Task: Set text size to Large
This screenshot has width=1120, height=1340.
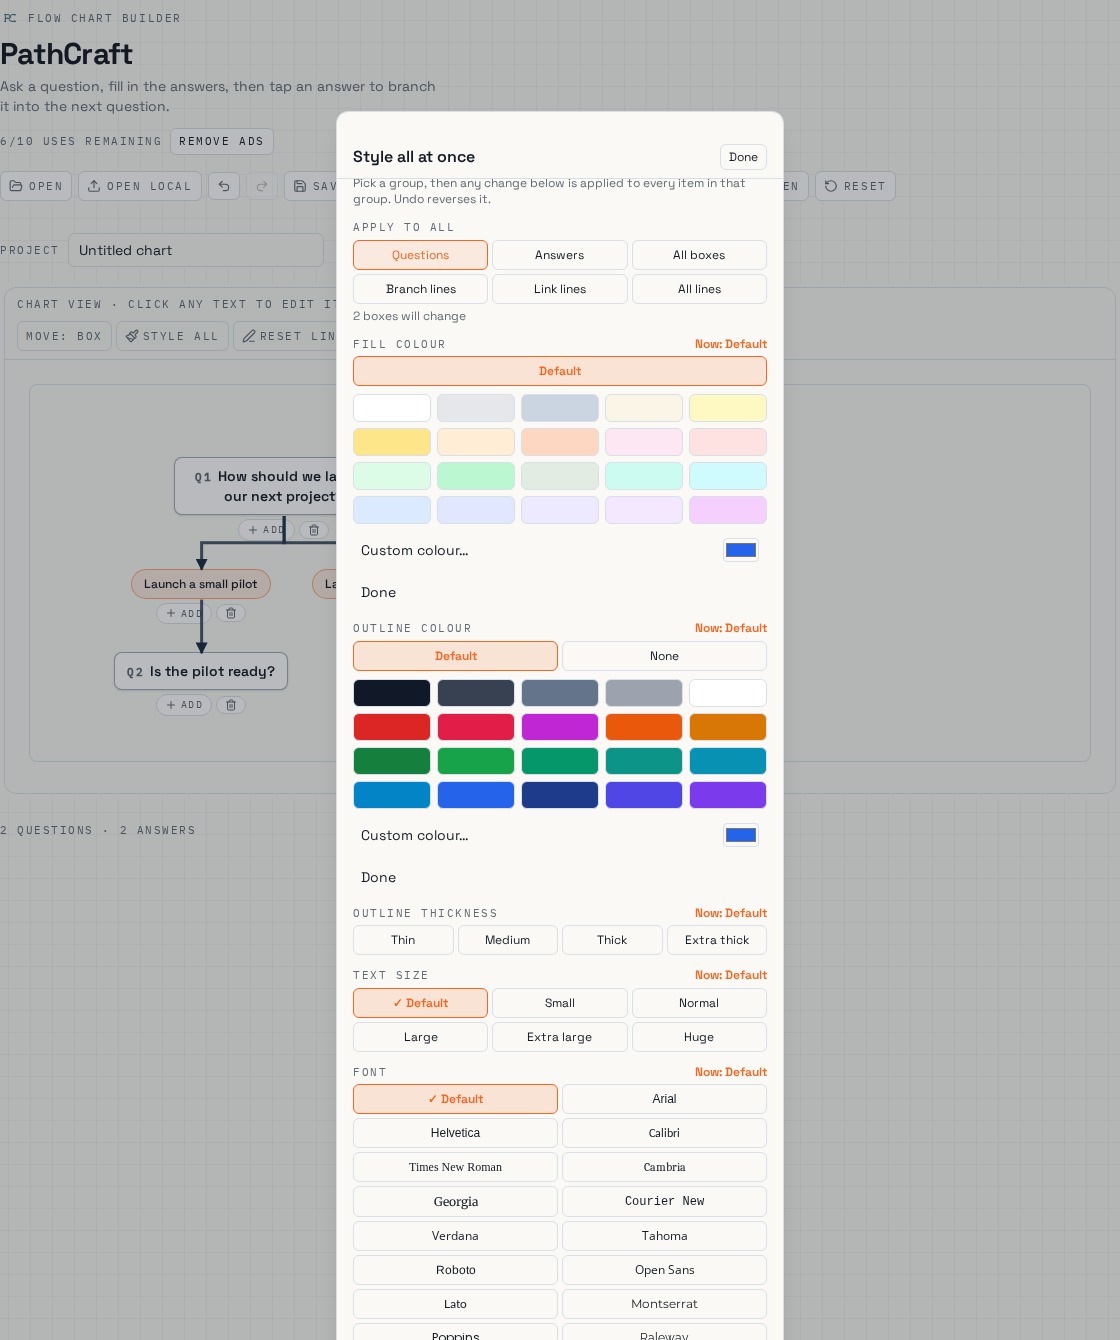Action: point(420,1037)
